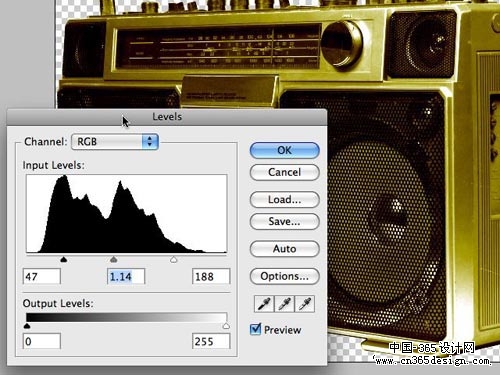Confirm the Levels adjustment with OK
This screenshot has width=500, height=375.
[284, 150]
